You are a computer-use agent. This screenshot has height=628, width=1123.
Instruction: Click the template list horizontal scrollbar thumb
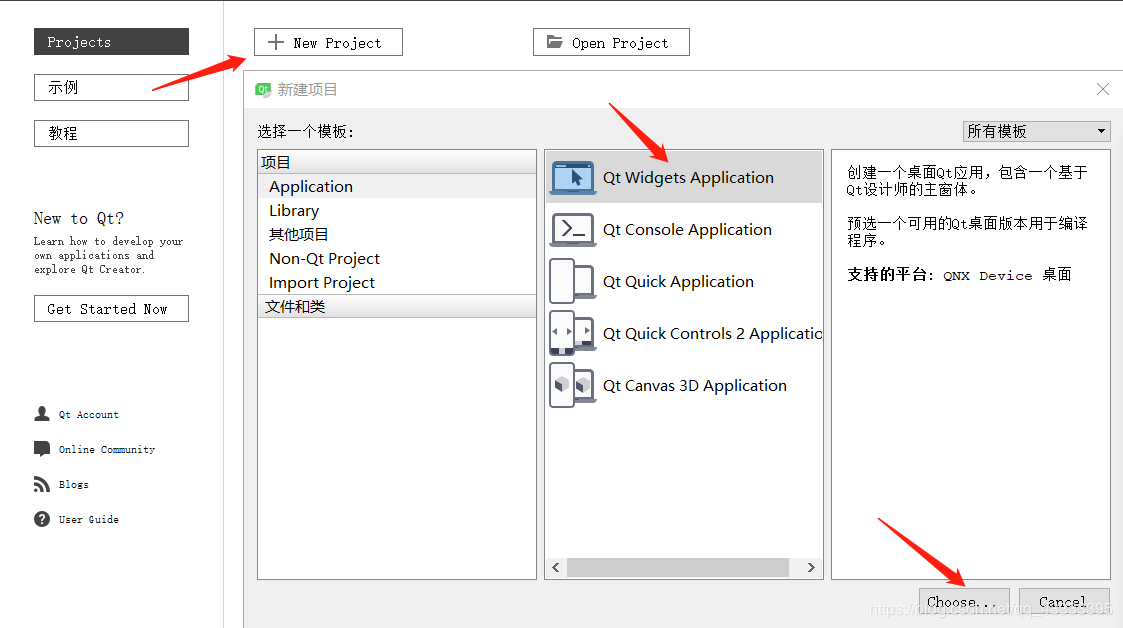(x=678, y=567)
